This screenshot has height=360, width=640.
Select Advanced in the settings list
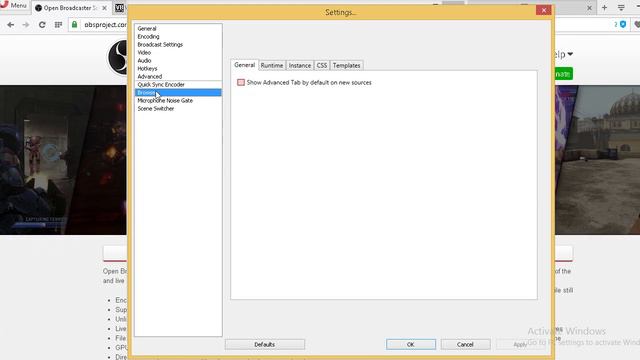point(178,76)
